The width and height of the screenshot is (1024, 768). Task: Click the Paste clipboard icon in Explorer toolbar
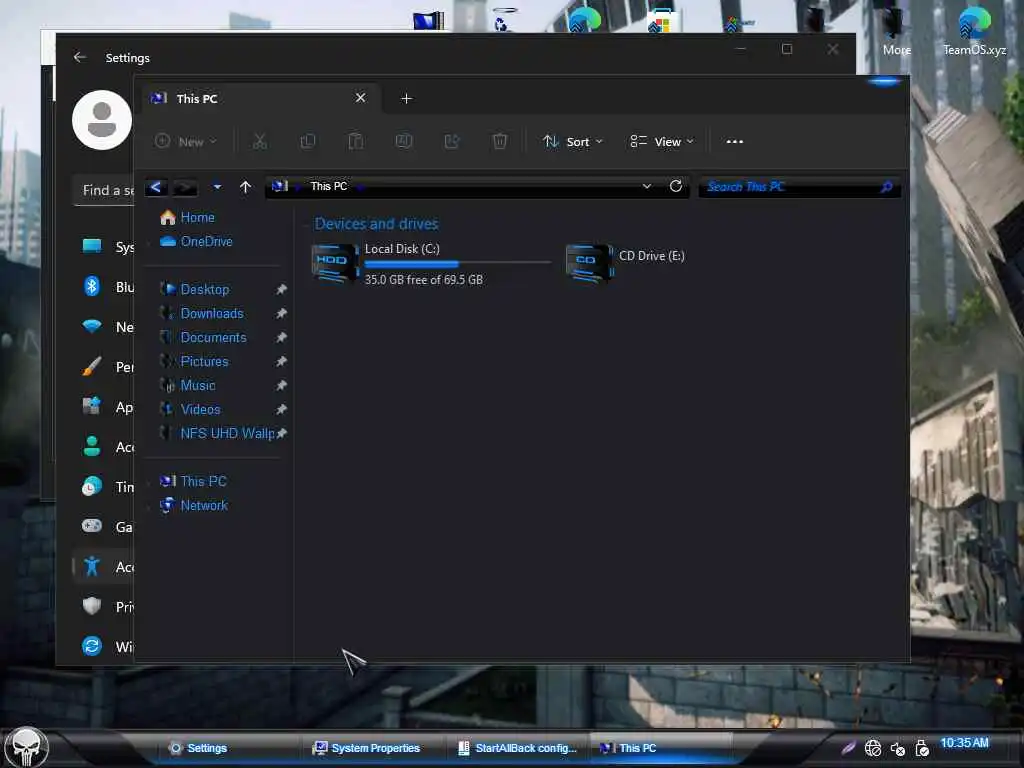pos(356,141)
